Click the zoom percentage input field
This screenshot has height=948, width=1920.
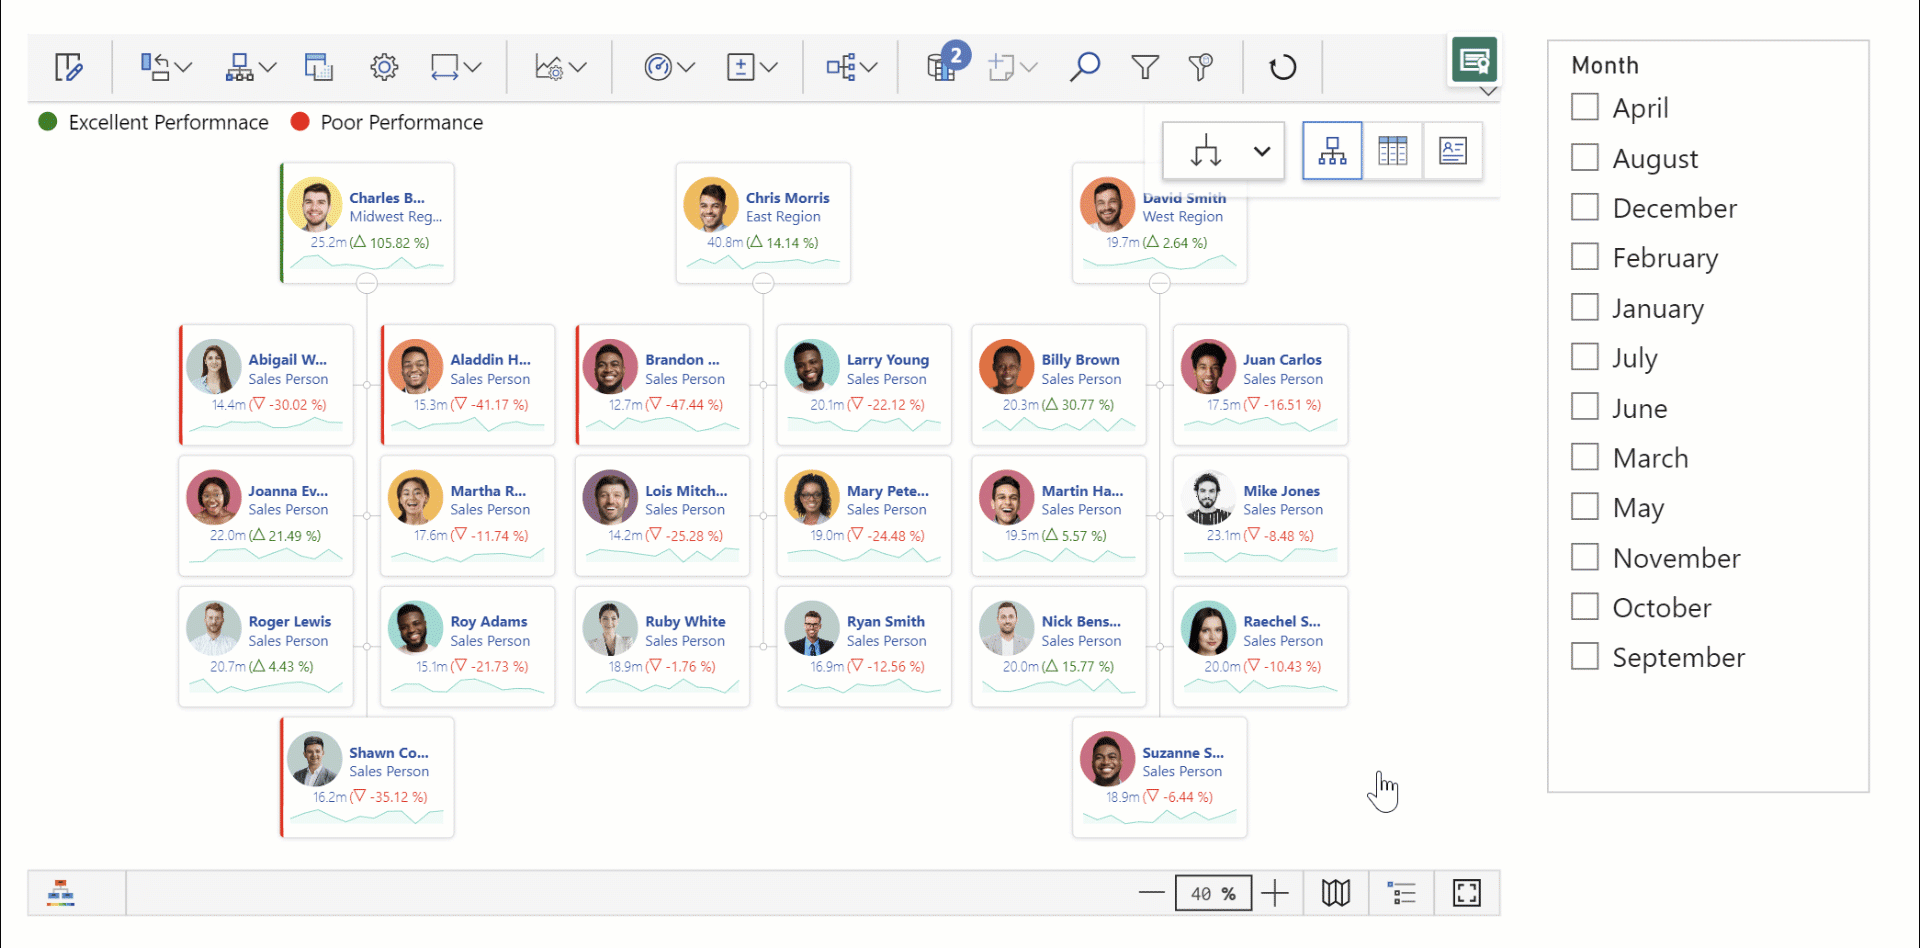coord(1212,893)
